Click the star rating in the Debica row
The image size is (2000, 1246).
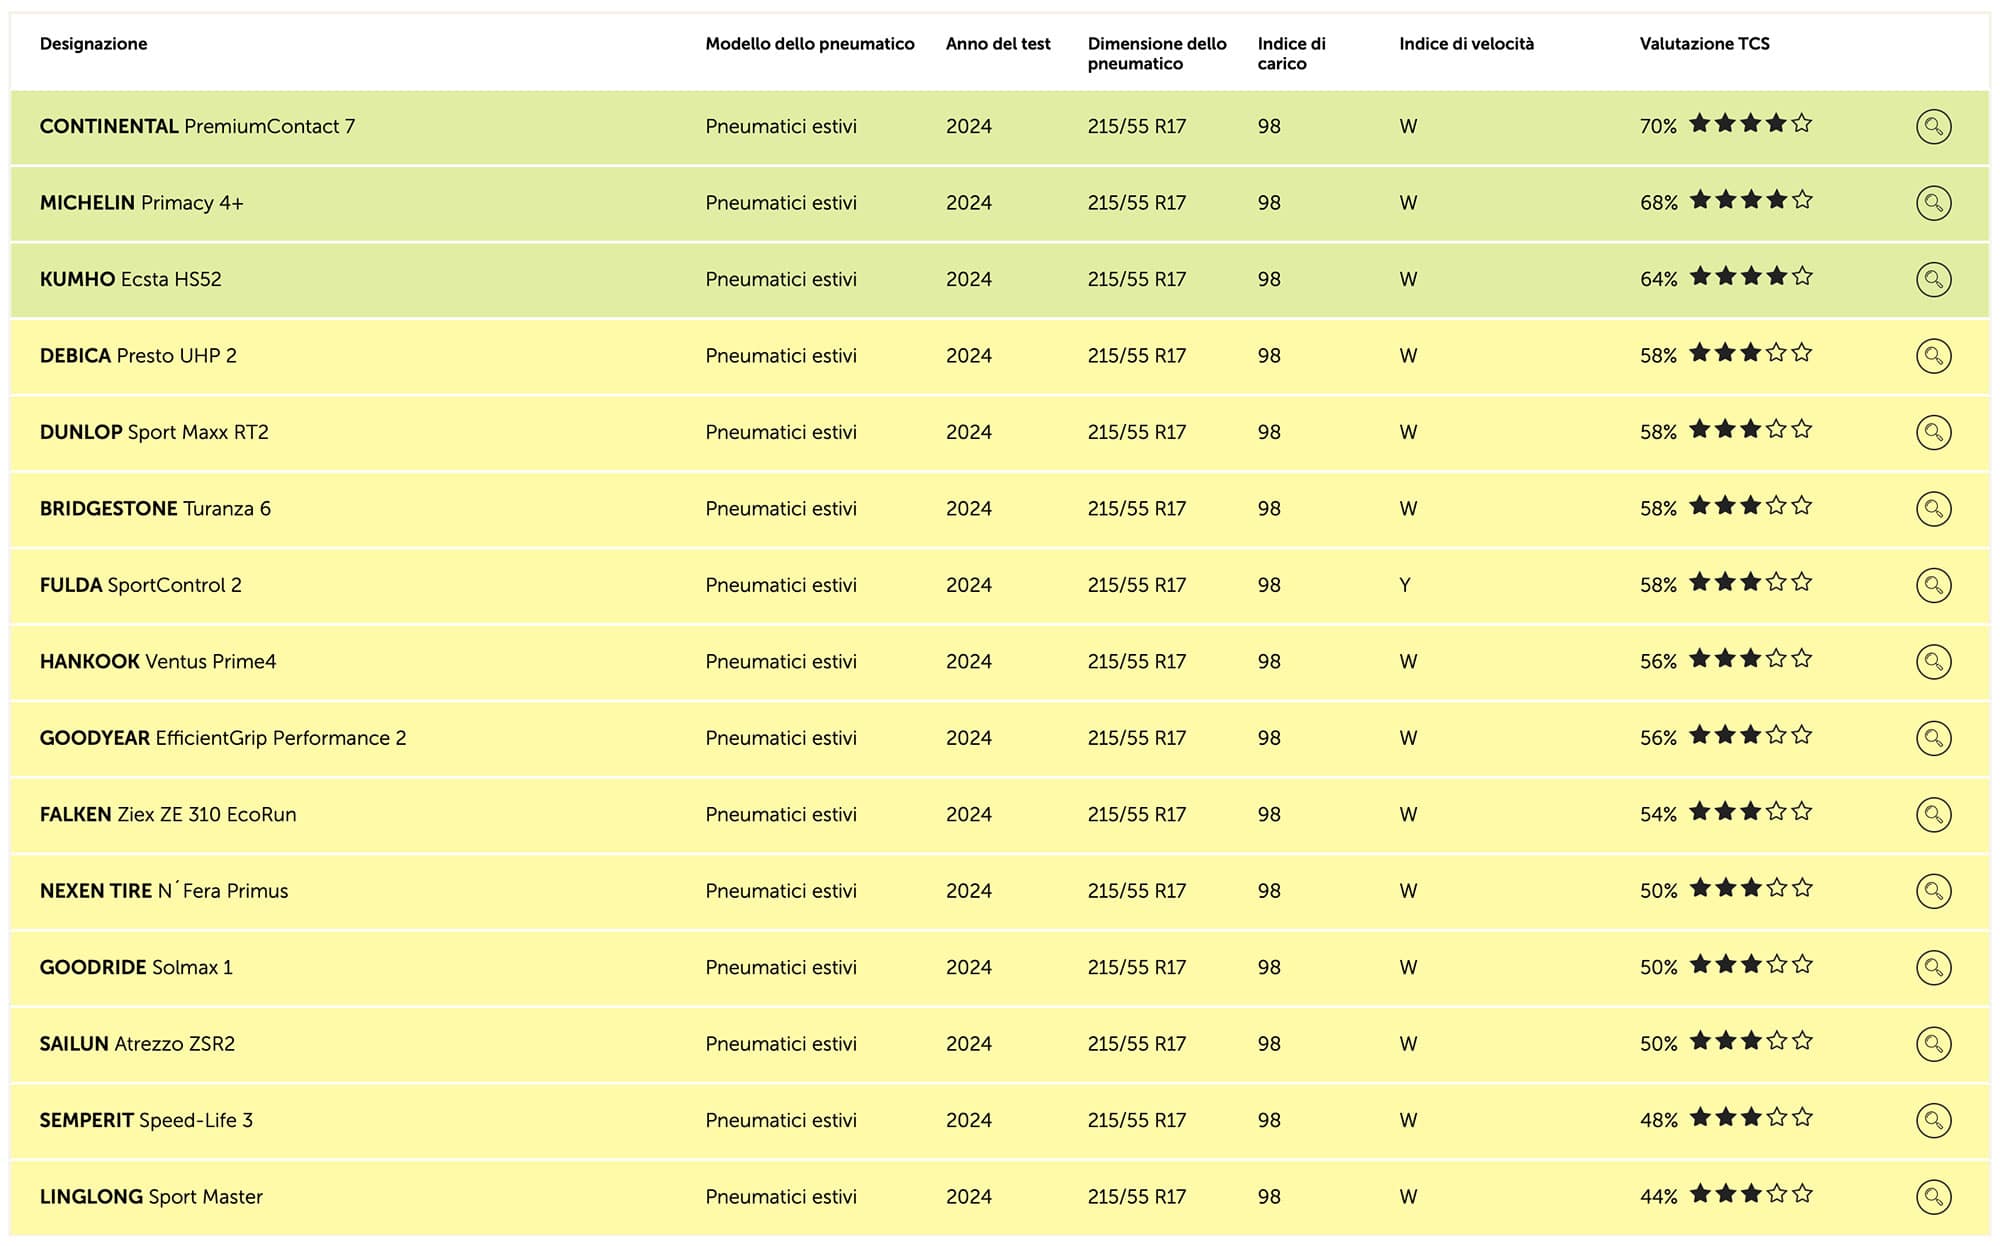[x=1751, y=353]
